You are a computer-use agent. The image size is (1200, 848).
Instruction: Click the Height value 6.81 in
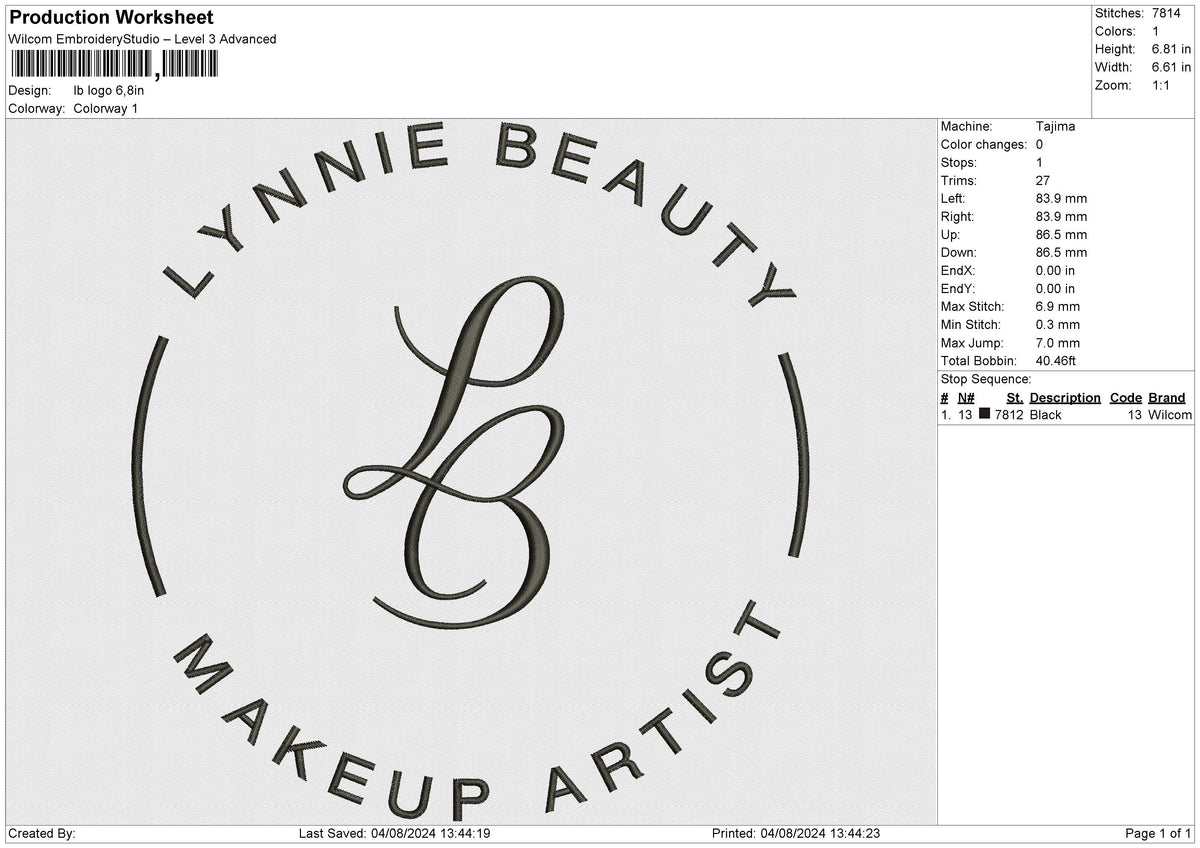pyautogui.click(x=1172, y=49)
